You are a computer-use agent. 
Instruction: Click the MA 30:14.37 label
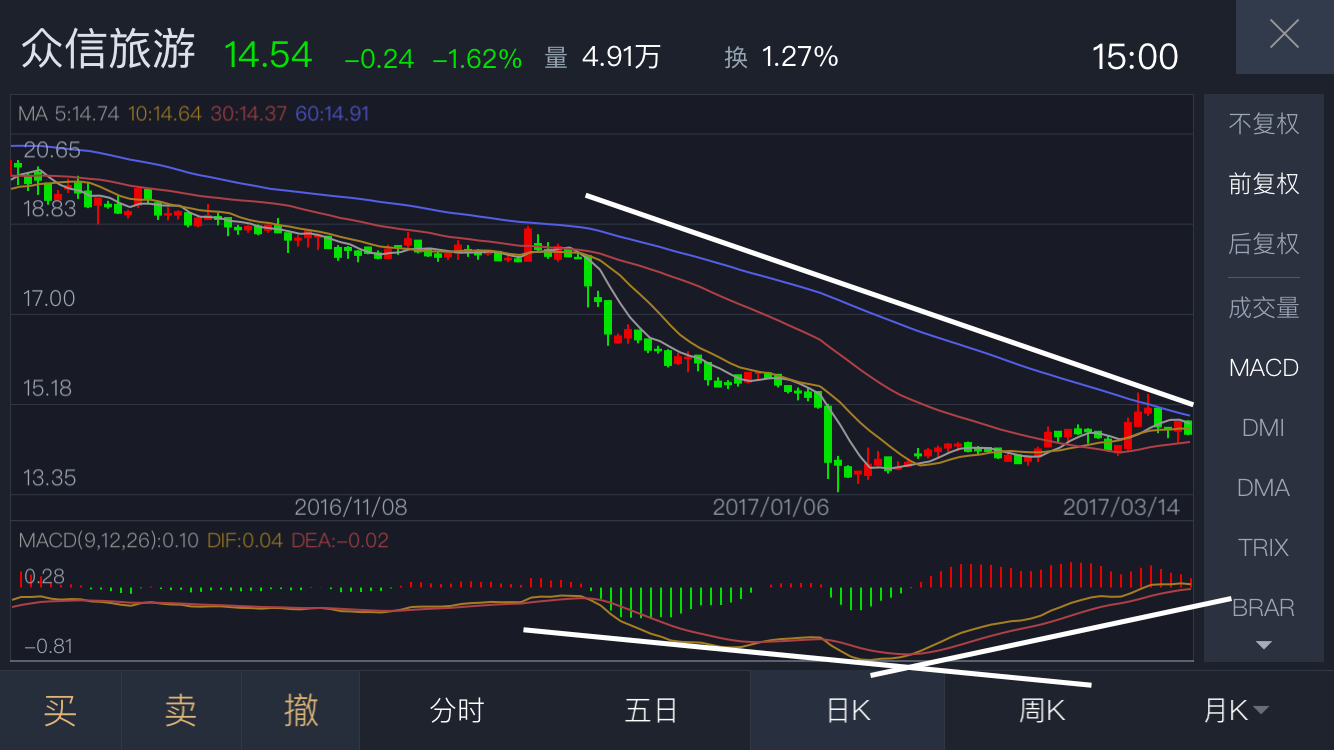[249, 114]
